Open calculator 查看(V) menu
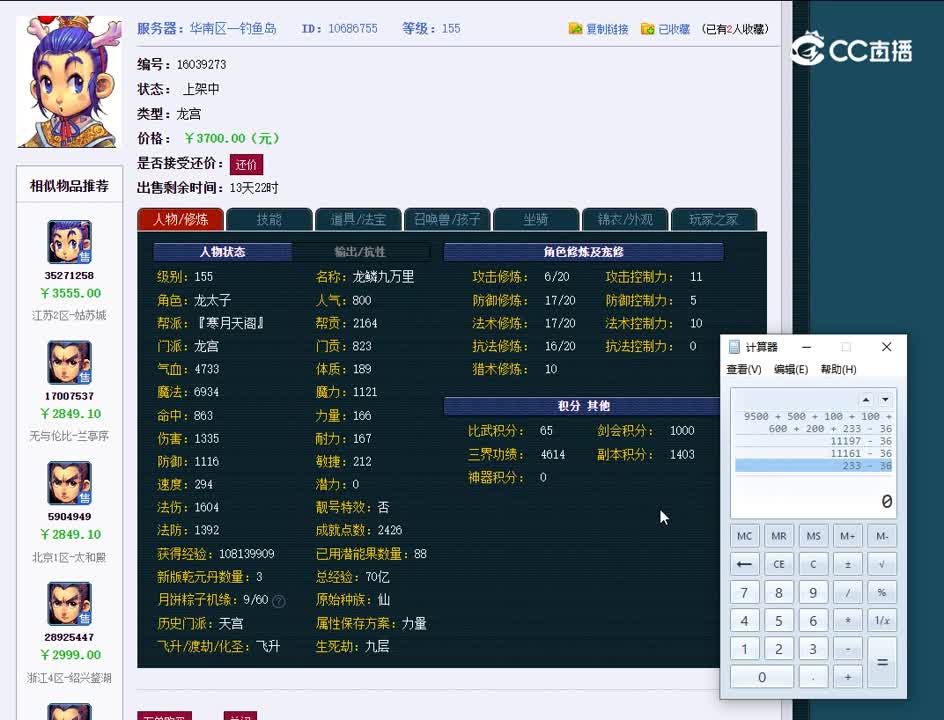 tap(744, 369)
